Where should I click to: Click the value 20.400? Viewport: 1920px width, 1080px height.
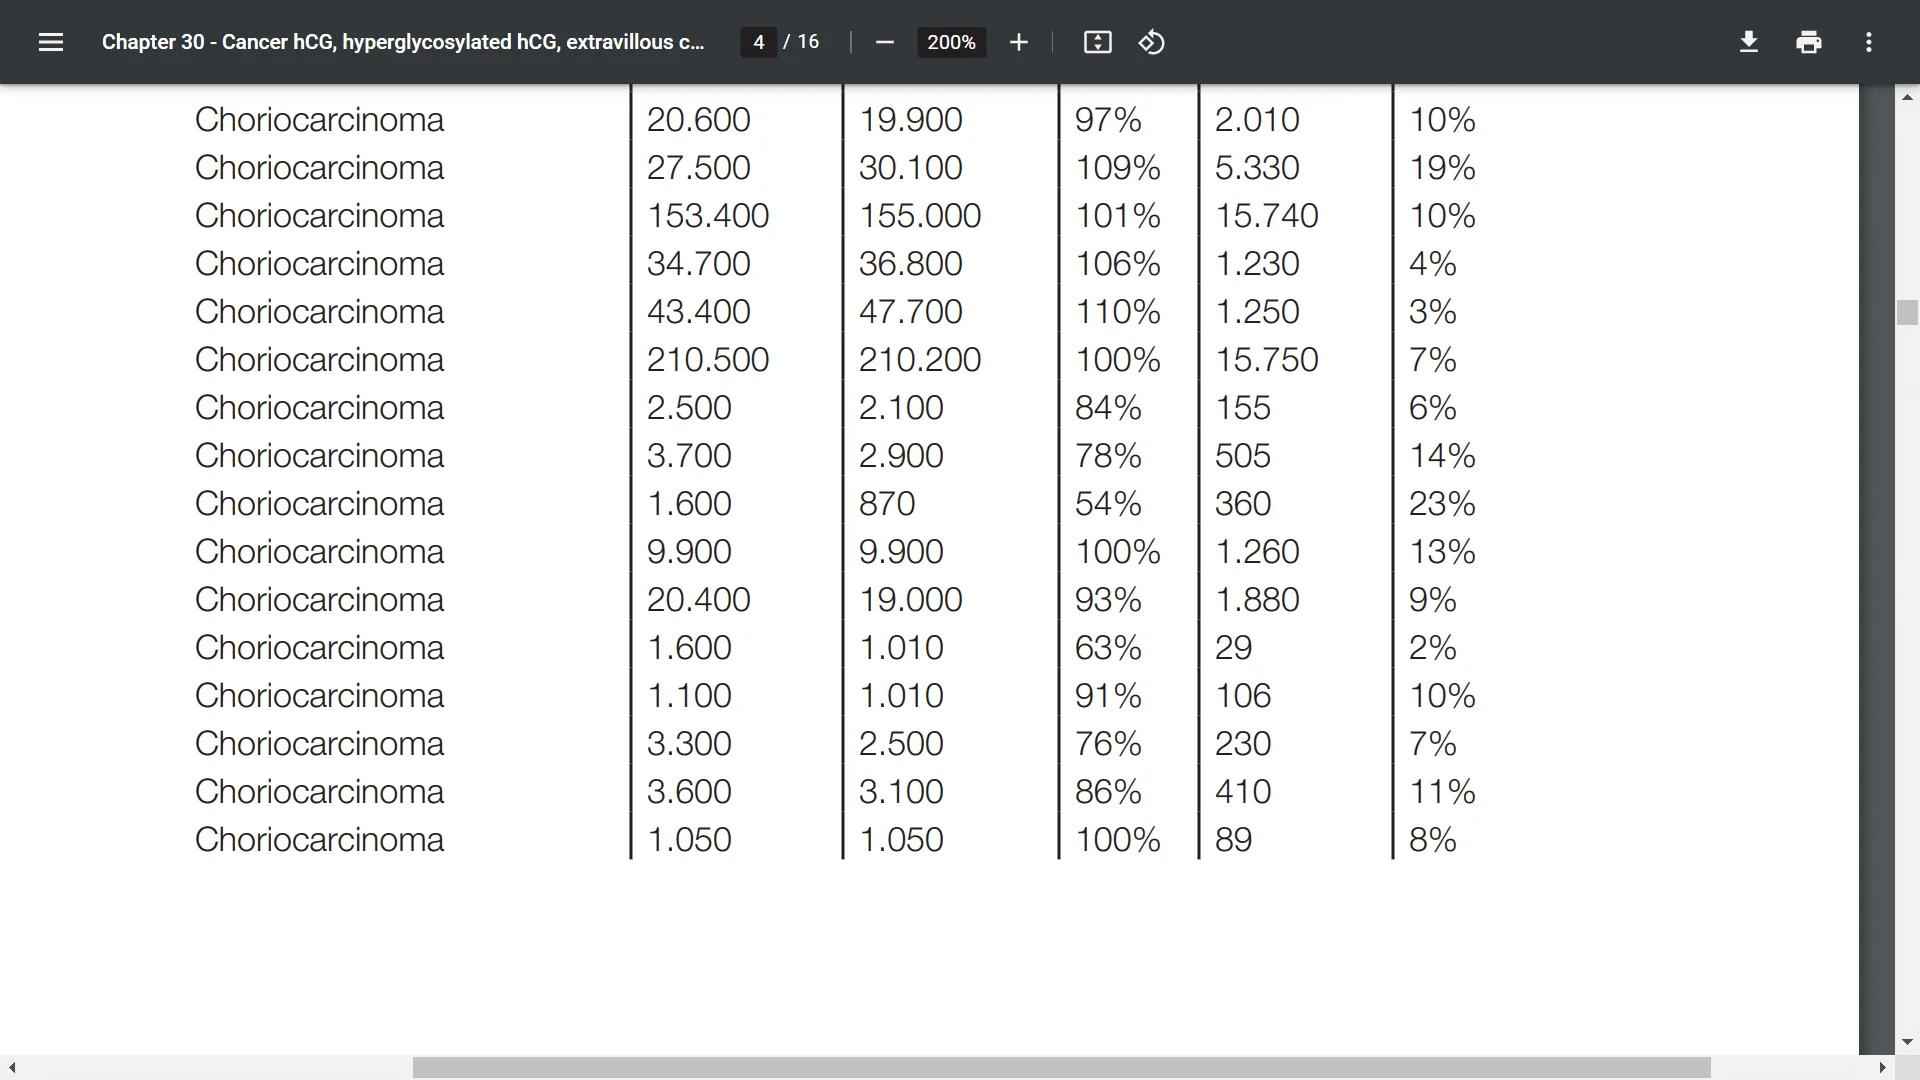click(x=698, y=599)
